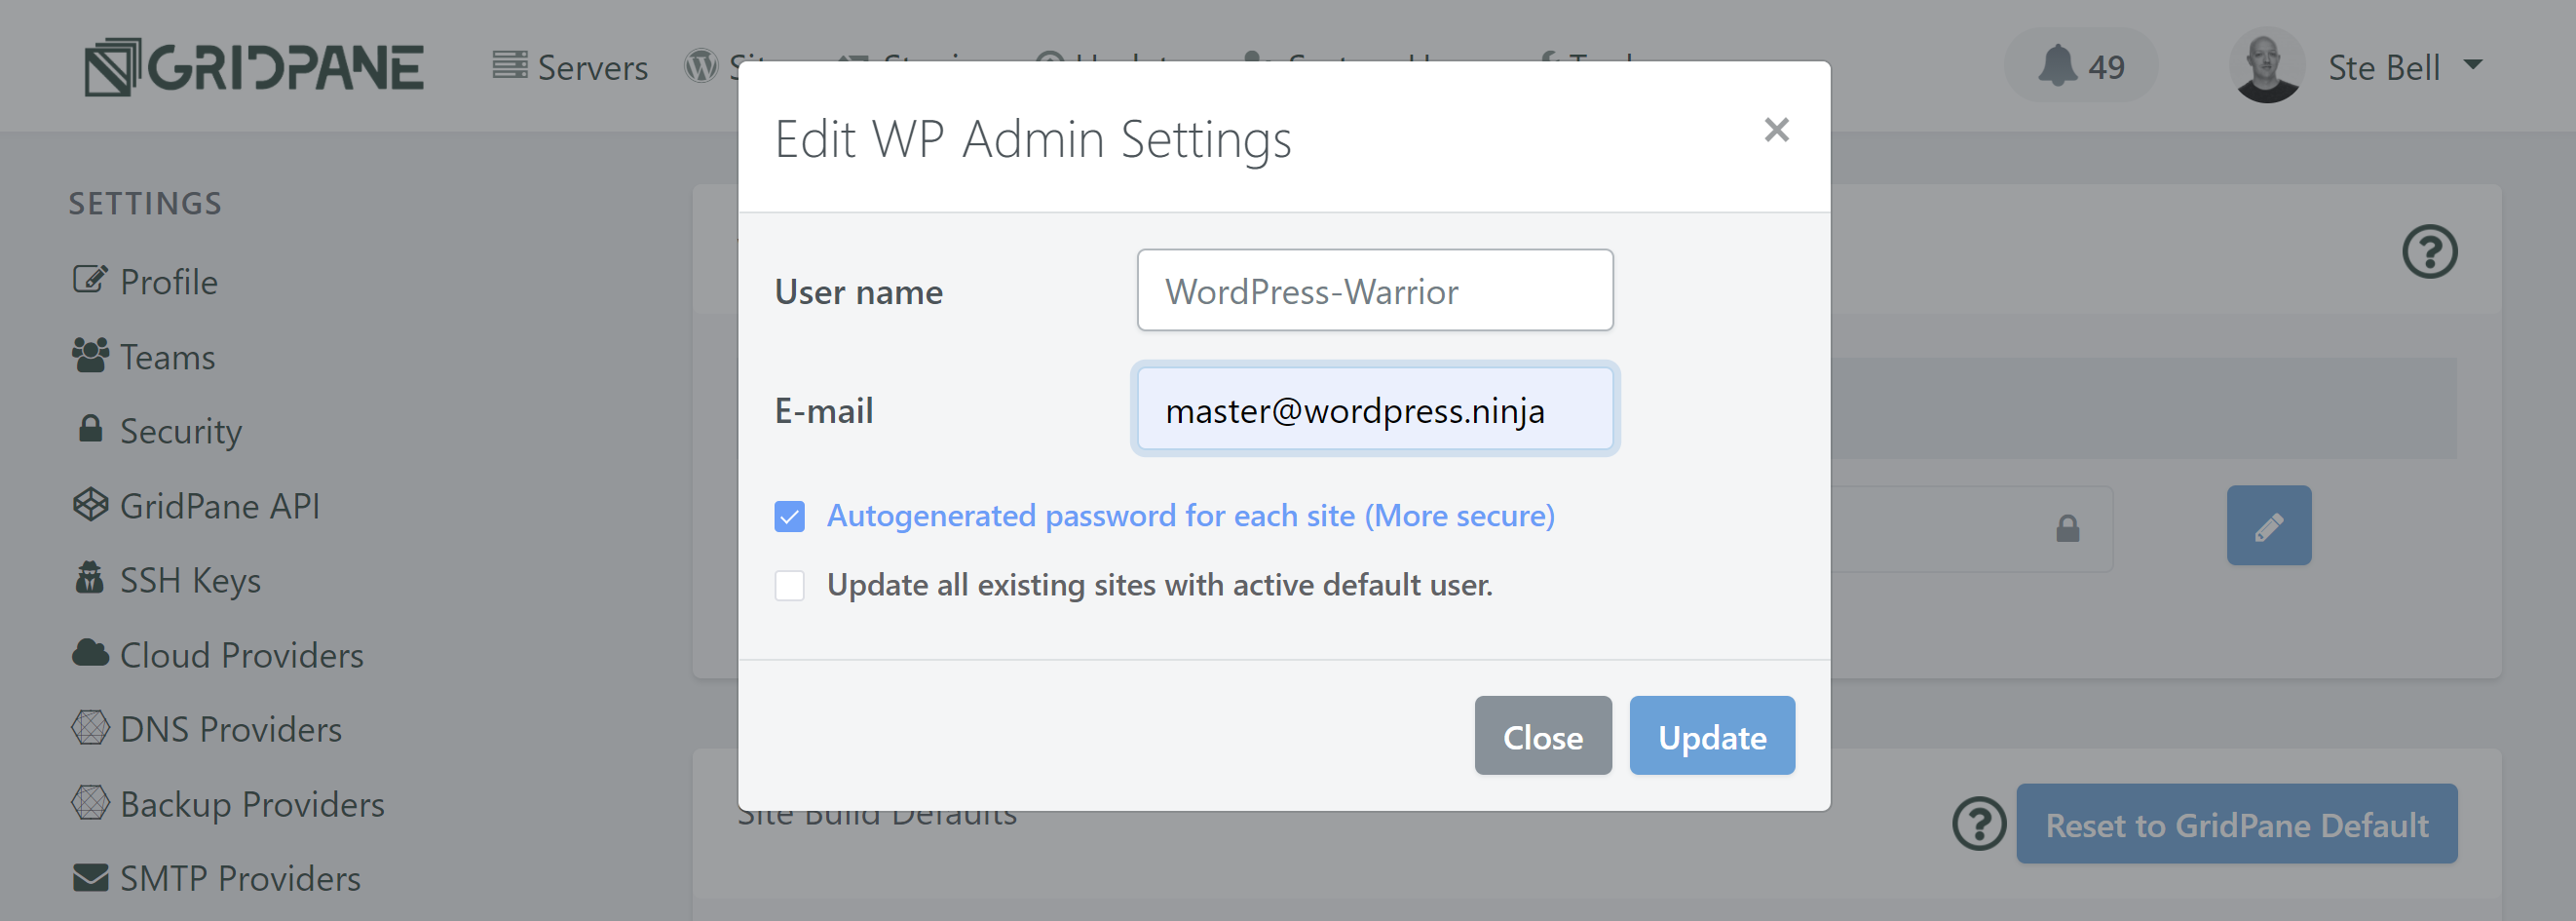The width and height of the screenshot is (2576, 921).
Task: Click the GridPane API cube icon
Action: 90,504
